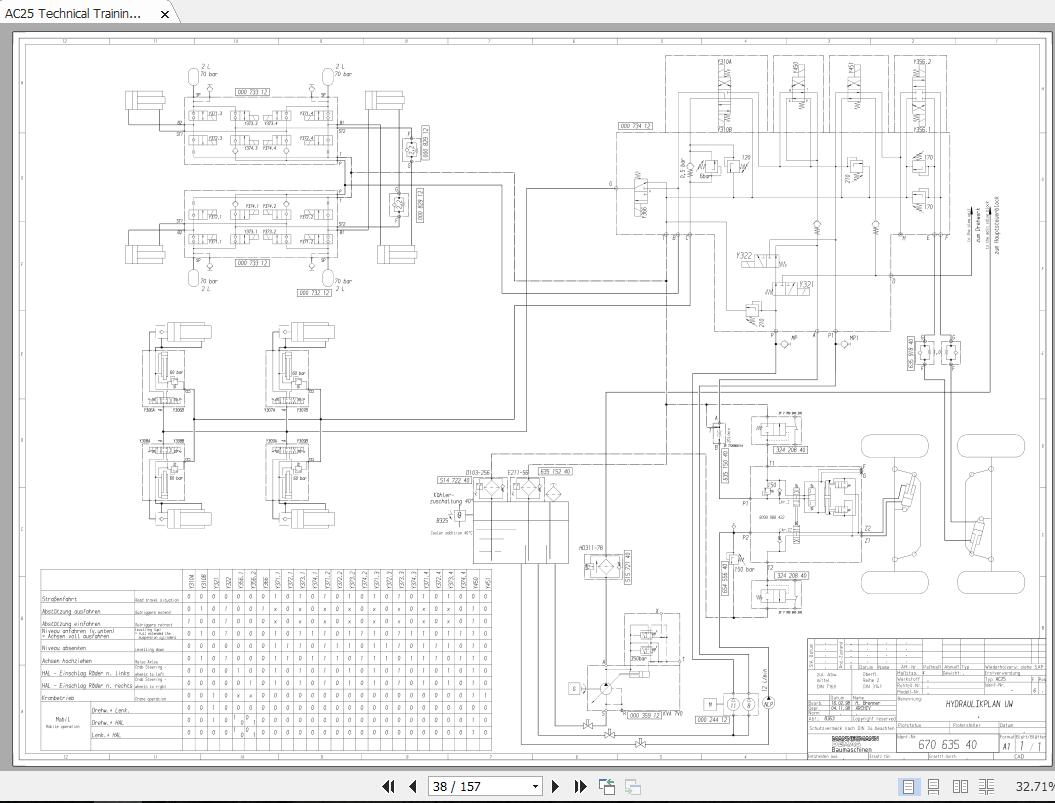Click the go to previous view icon
Screen dimensions: 1055x803
(x=607, y=787)
